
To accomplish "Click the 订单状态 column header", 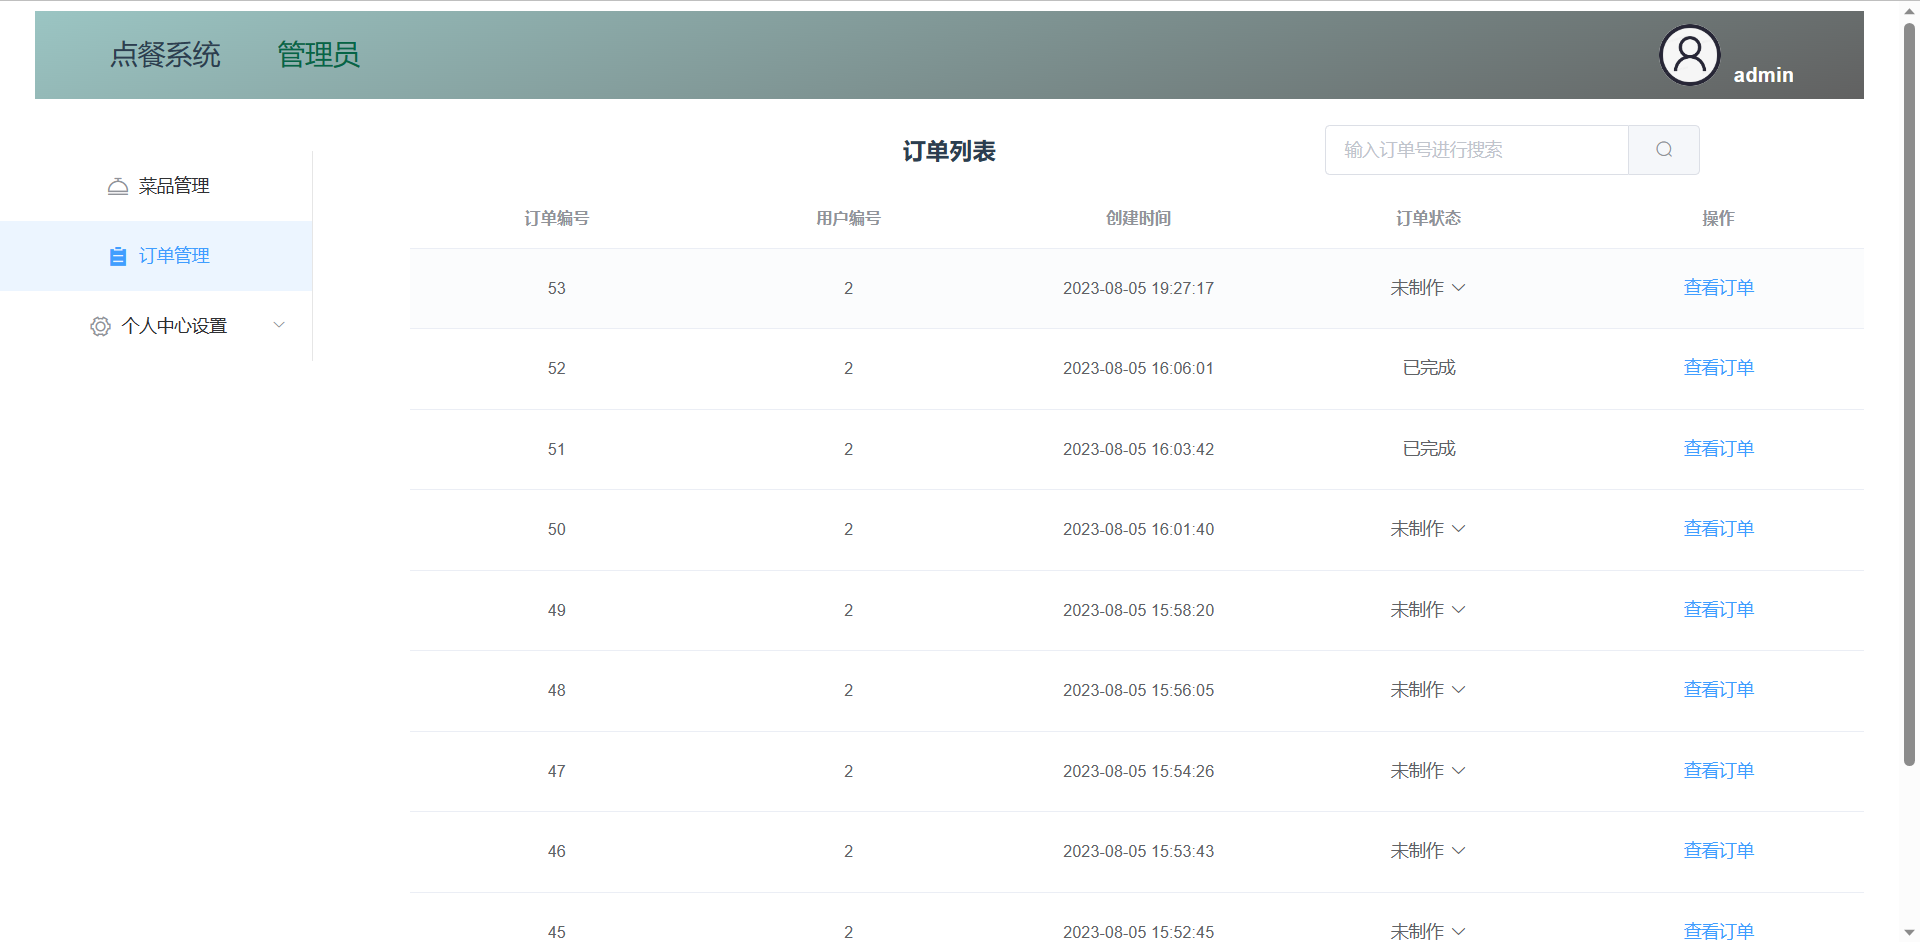I will pyautogui.click(x=1428, y=218).
